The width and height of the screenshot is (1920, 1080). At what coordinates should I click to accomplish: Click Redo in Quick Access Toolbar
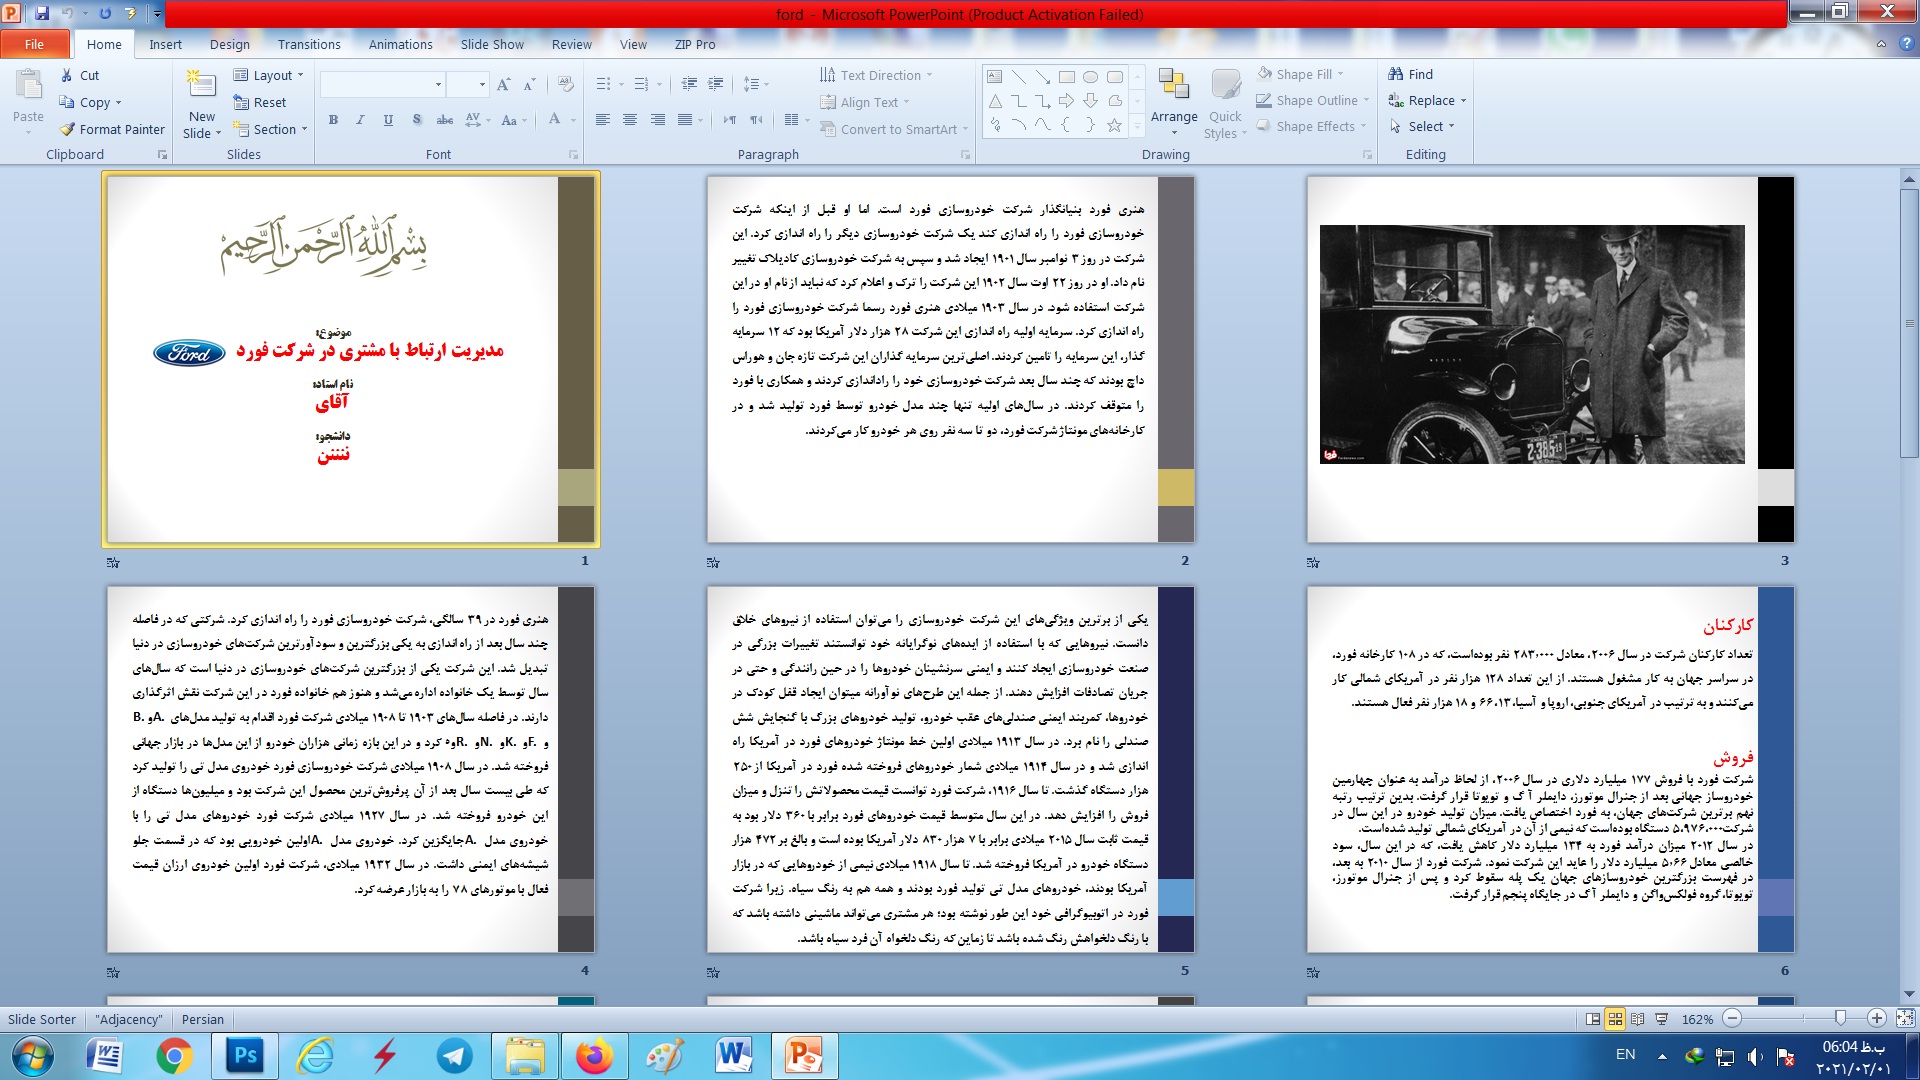(105, 14)
